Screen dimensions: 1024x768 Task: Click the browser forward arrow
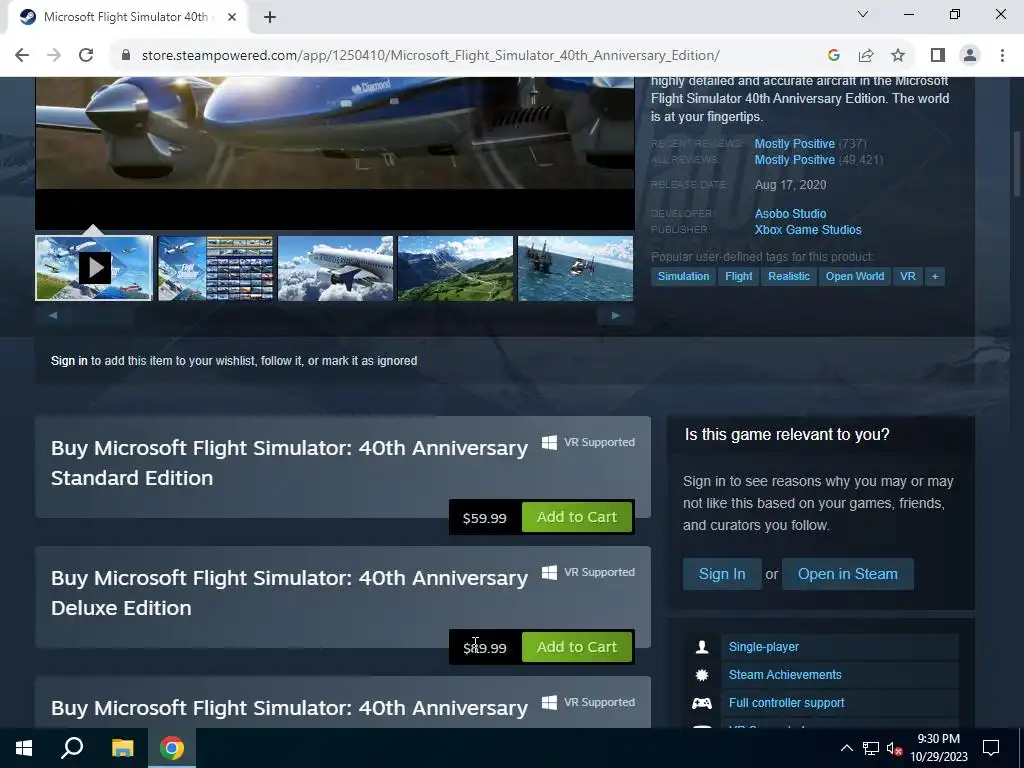pyautogui.click(x=54, y=56)
